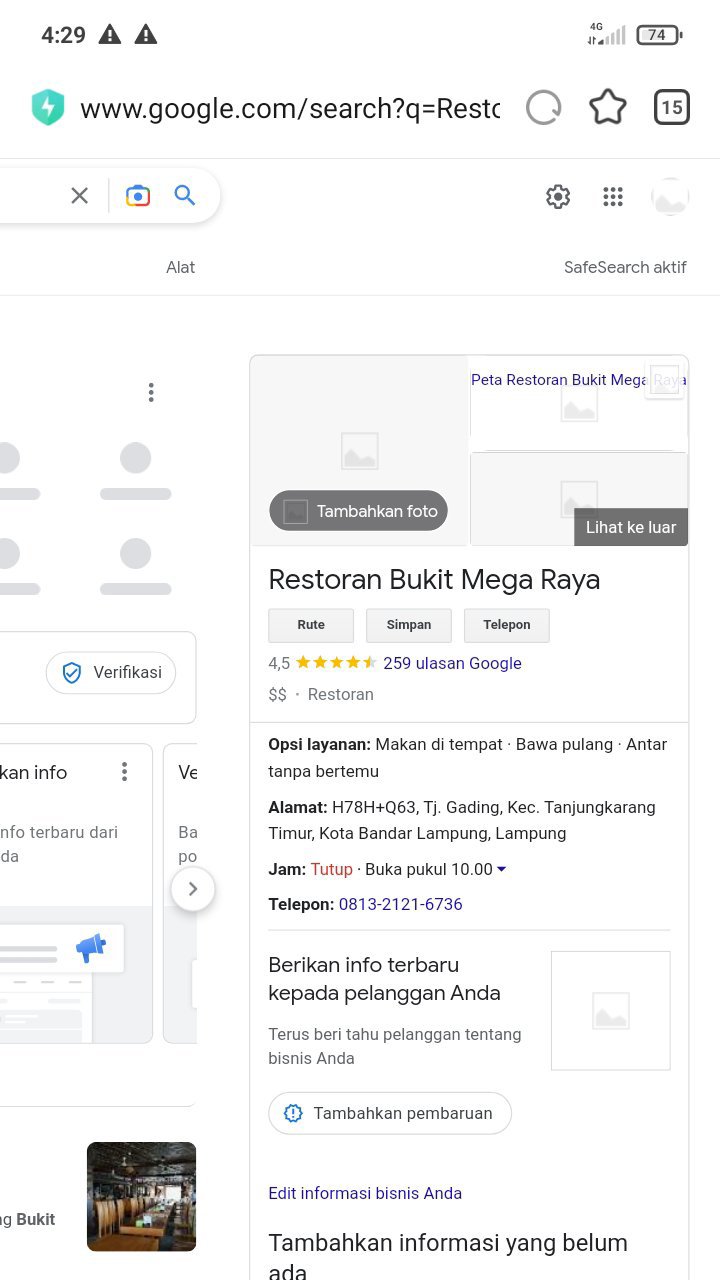The height and width of the screenshot is (1280, 720).
Task: Tap the green shield security icon
Action: [x=48, y=108]
